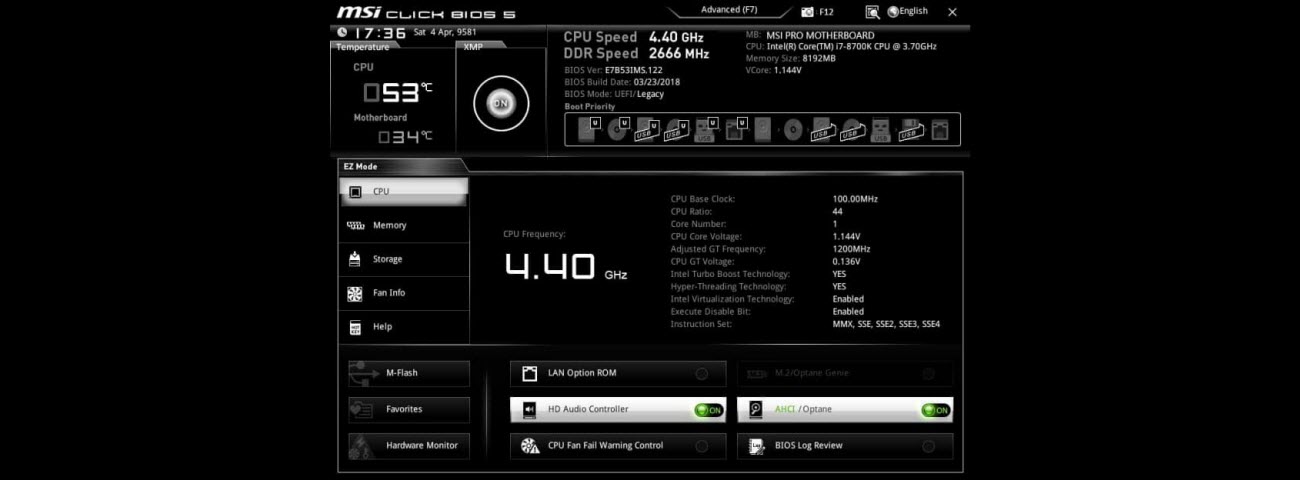Turn off HD Audio Controller switch

tap(708, 410)
